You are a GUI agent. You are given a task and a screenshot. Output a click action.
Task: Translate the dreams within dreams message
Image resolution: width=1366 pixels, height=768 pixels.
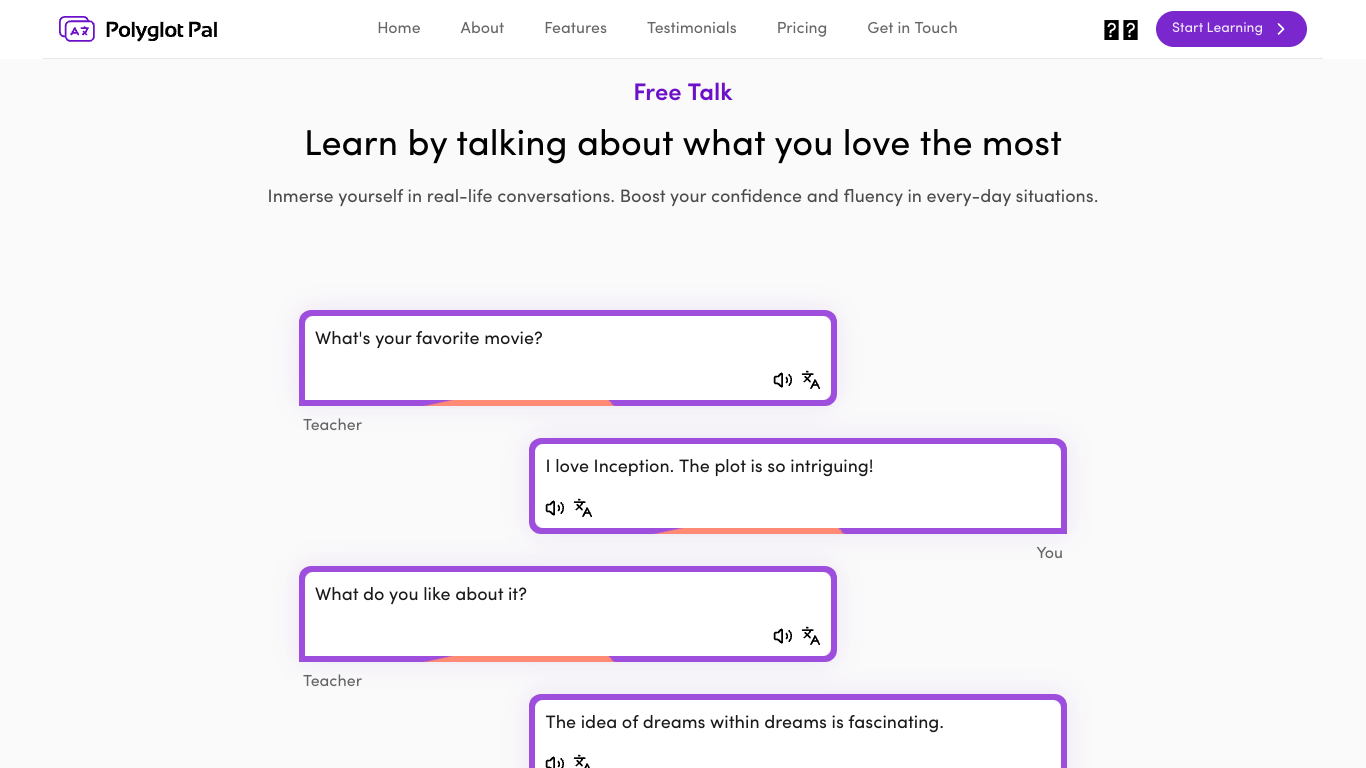tap(583, 762)
